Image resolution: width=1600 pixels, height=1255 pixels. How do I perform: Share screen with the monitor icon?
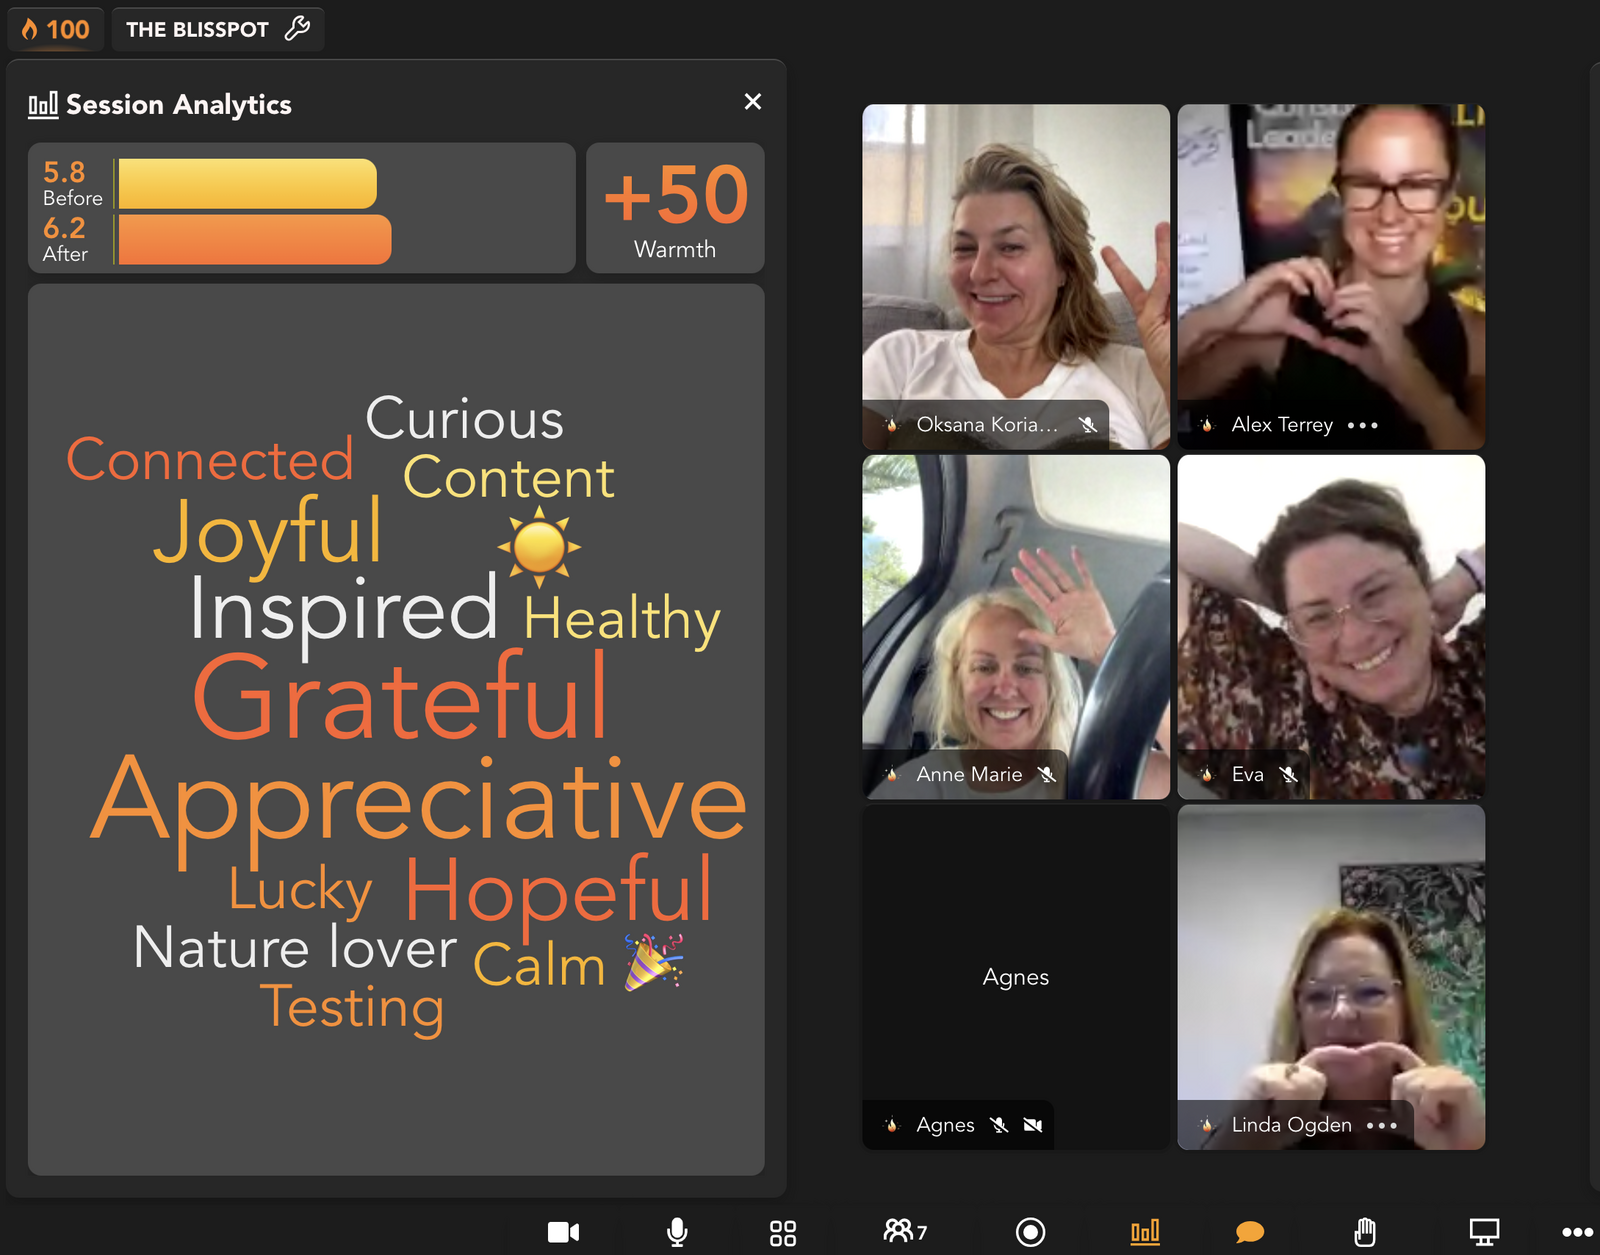1483,1232
